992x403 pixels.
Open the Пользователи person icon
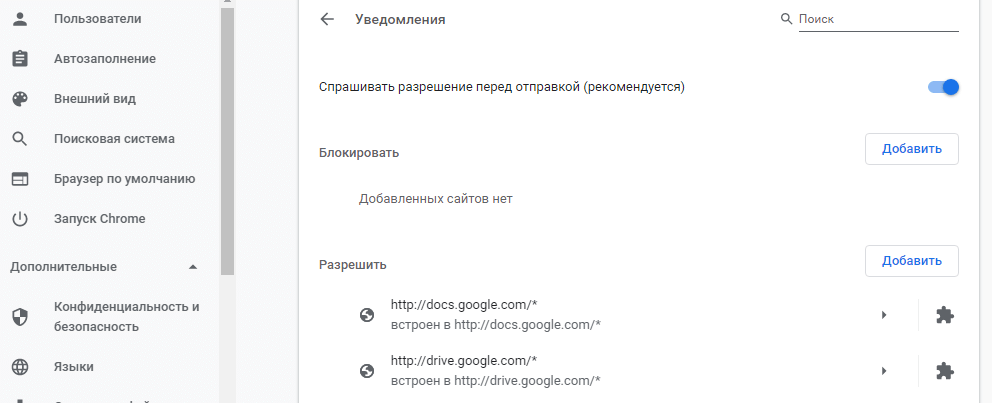coord(20,19)
